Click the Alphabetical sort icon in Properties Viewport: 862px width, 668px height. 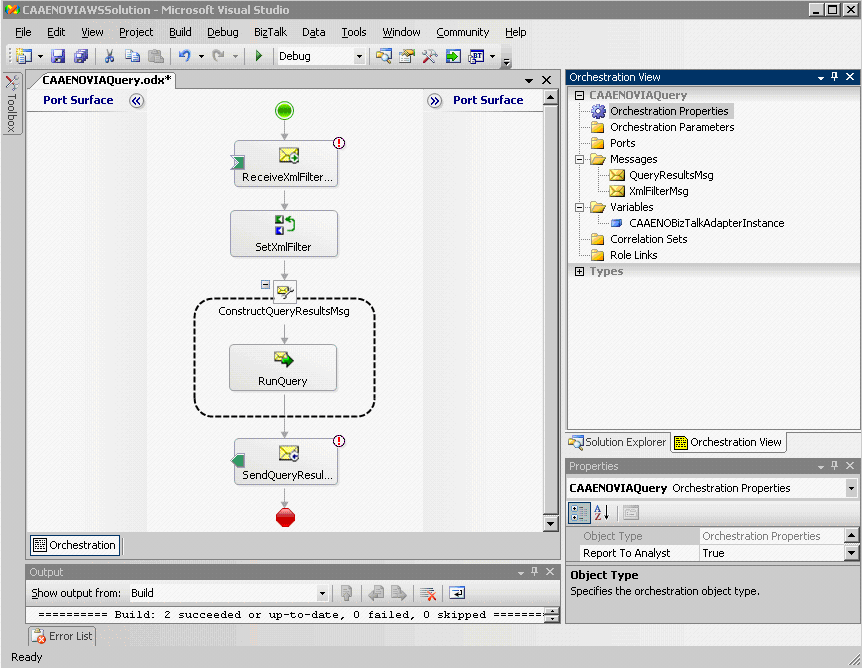point(602,513)
